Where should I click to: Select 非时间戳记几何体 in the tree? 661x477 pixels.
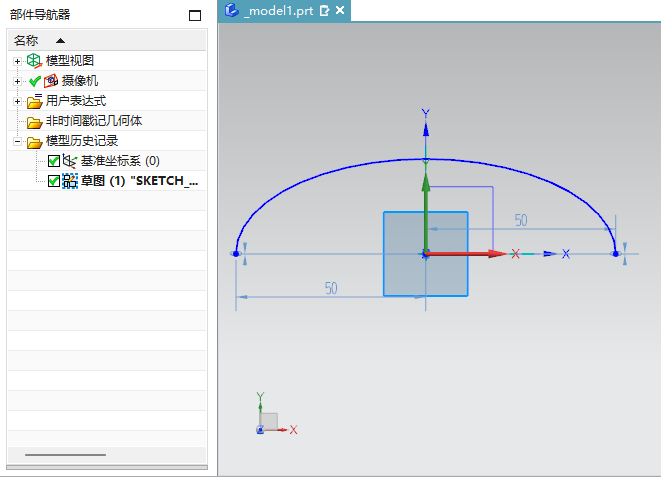(x=94, y=121)
